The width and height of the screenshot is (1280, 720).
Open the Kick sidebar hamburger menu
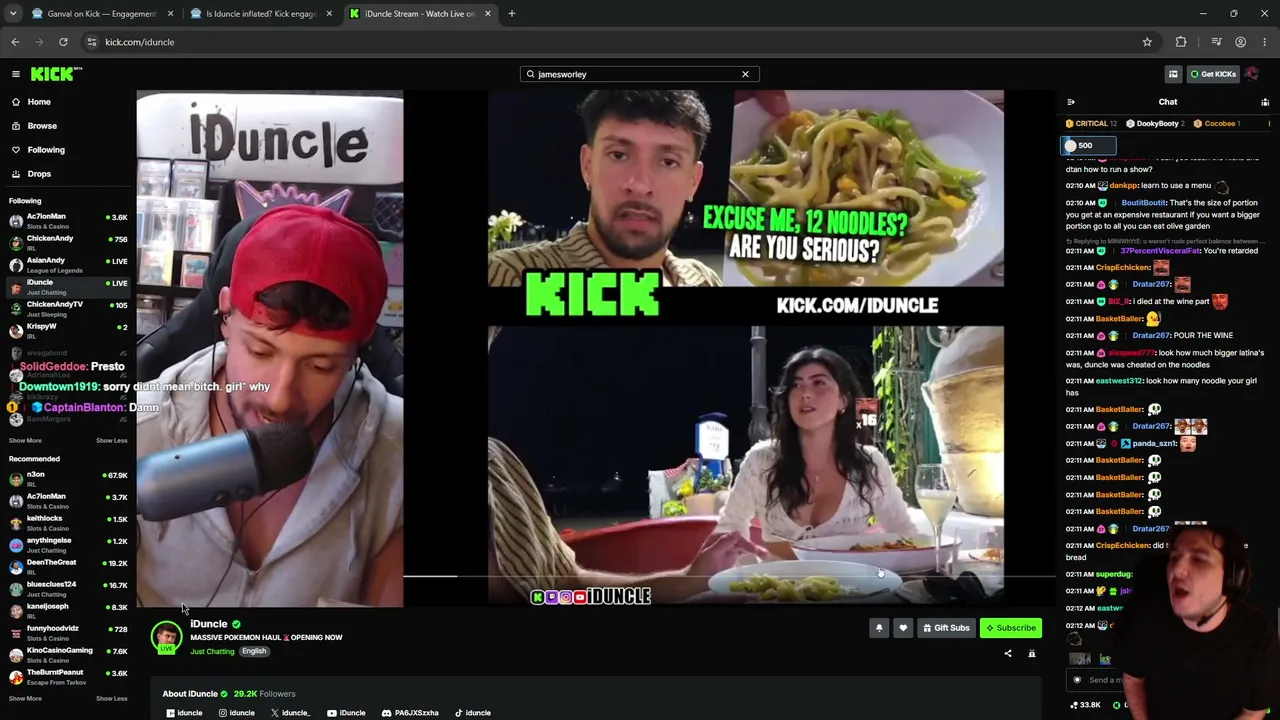click(x=16, y=74)
